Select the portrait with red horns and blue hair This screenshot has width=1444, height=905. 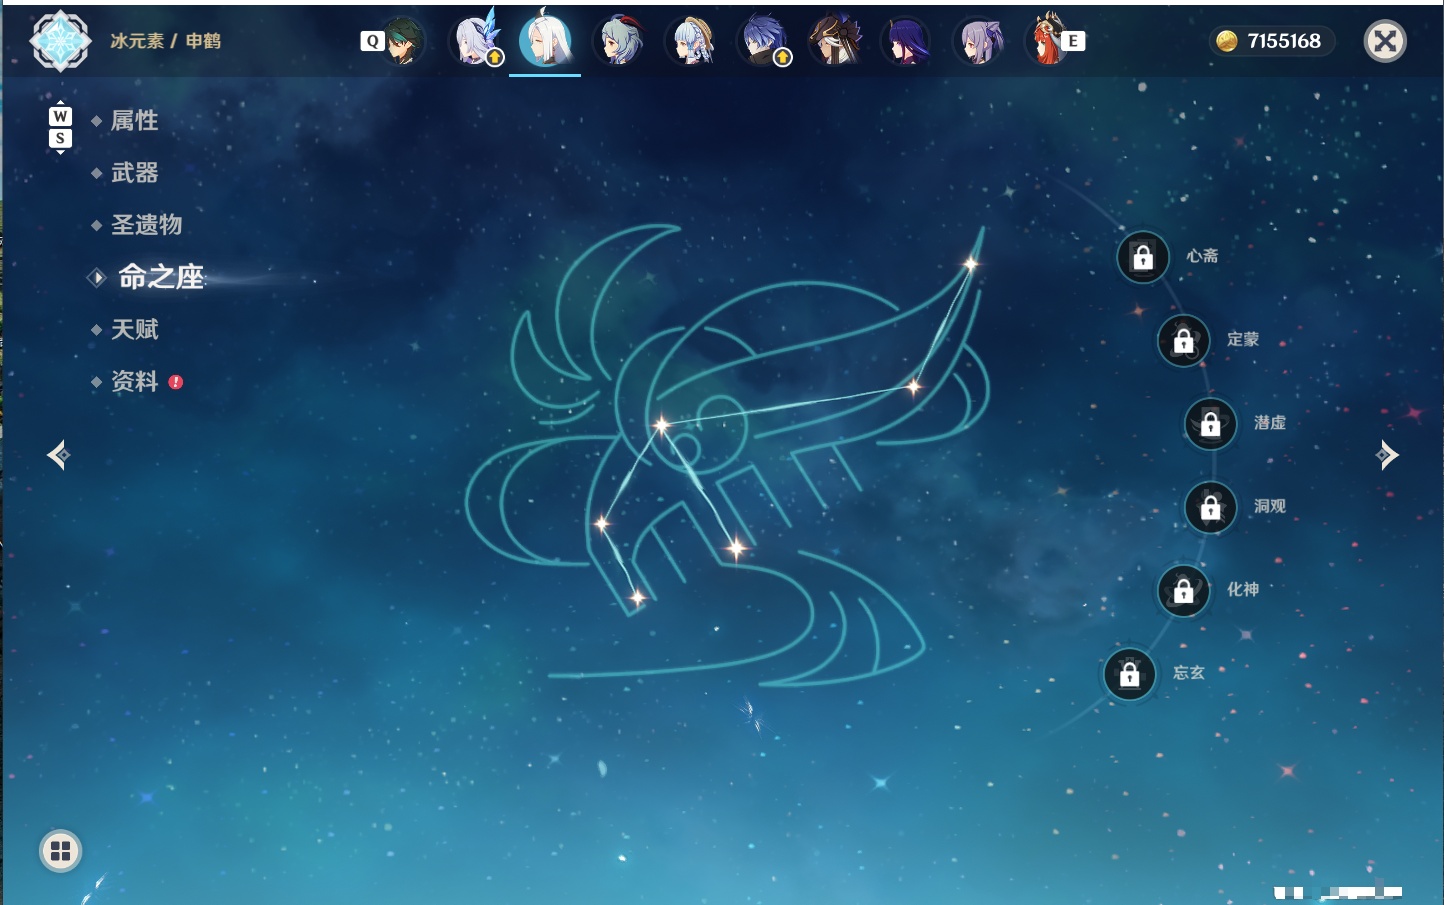[619, 41]
